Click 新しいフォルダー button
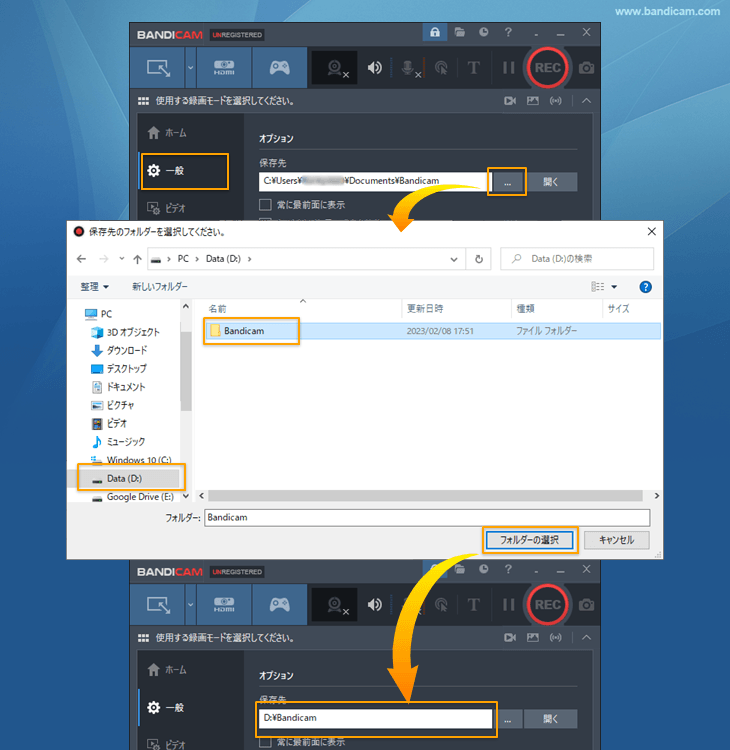This screenshot has height=750, width=730. pos(160,287)
